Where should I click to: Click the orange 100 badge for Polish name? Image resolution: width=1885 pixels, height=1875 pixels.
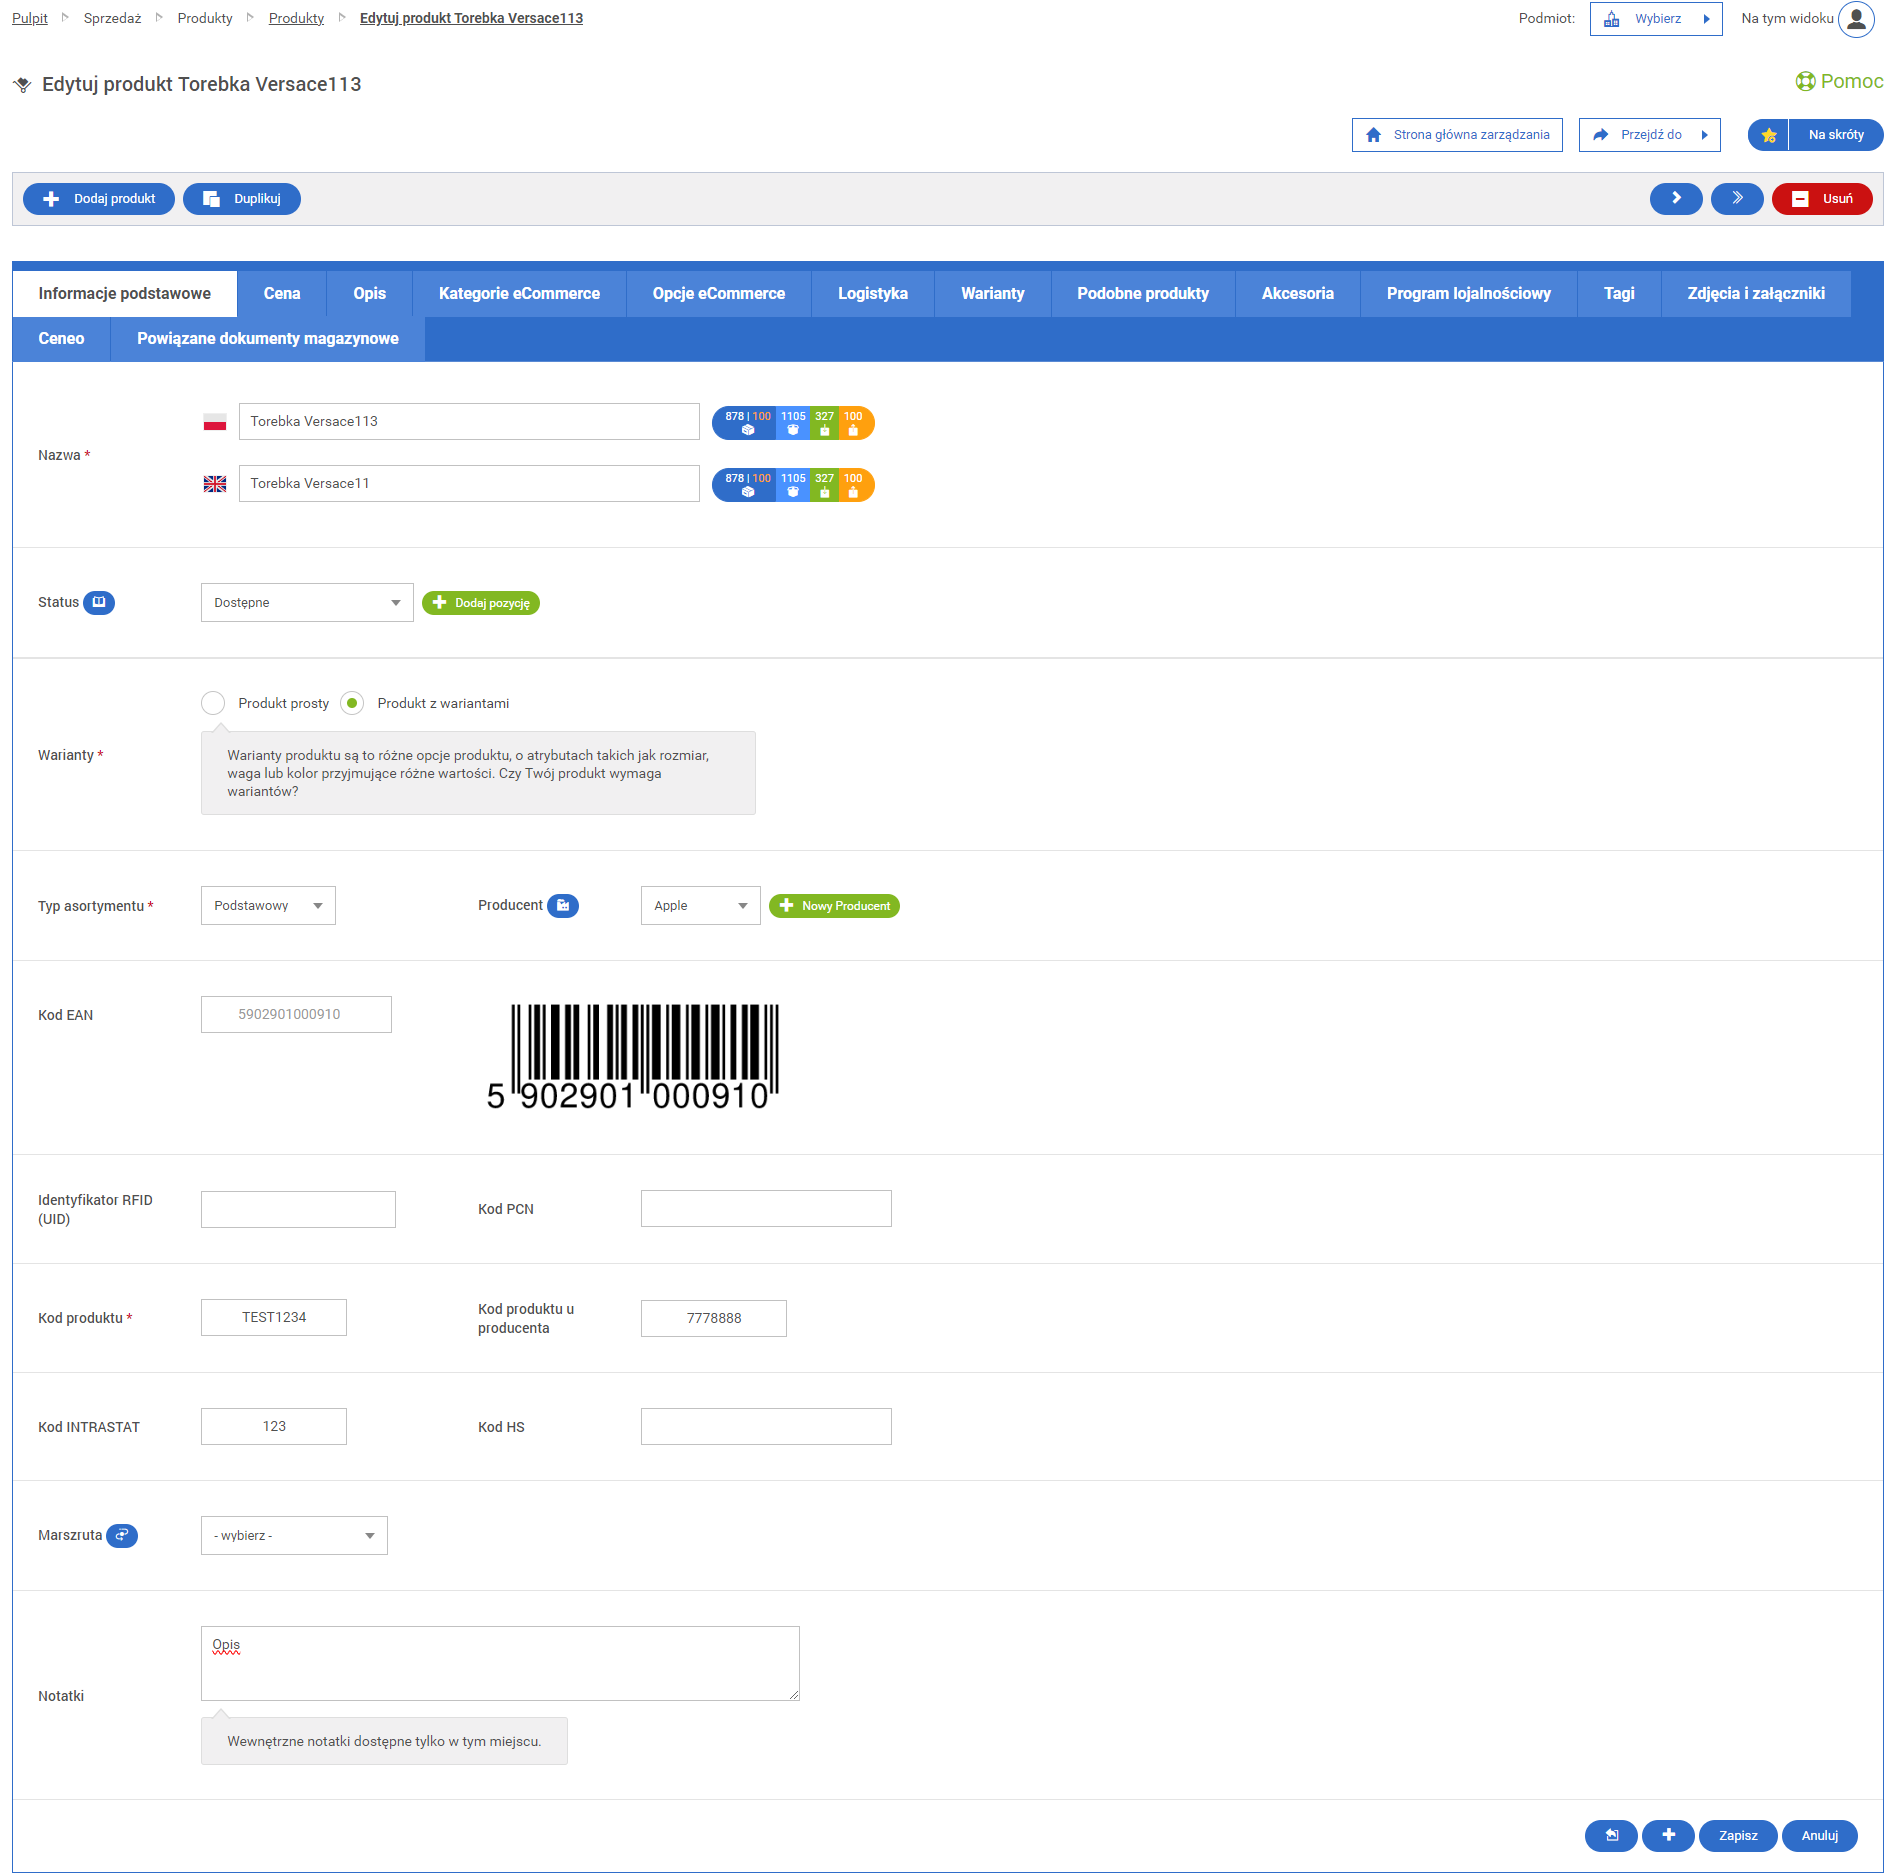(854, 423)
